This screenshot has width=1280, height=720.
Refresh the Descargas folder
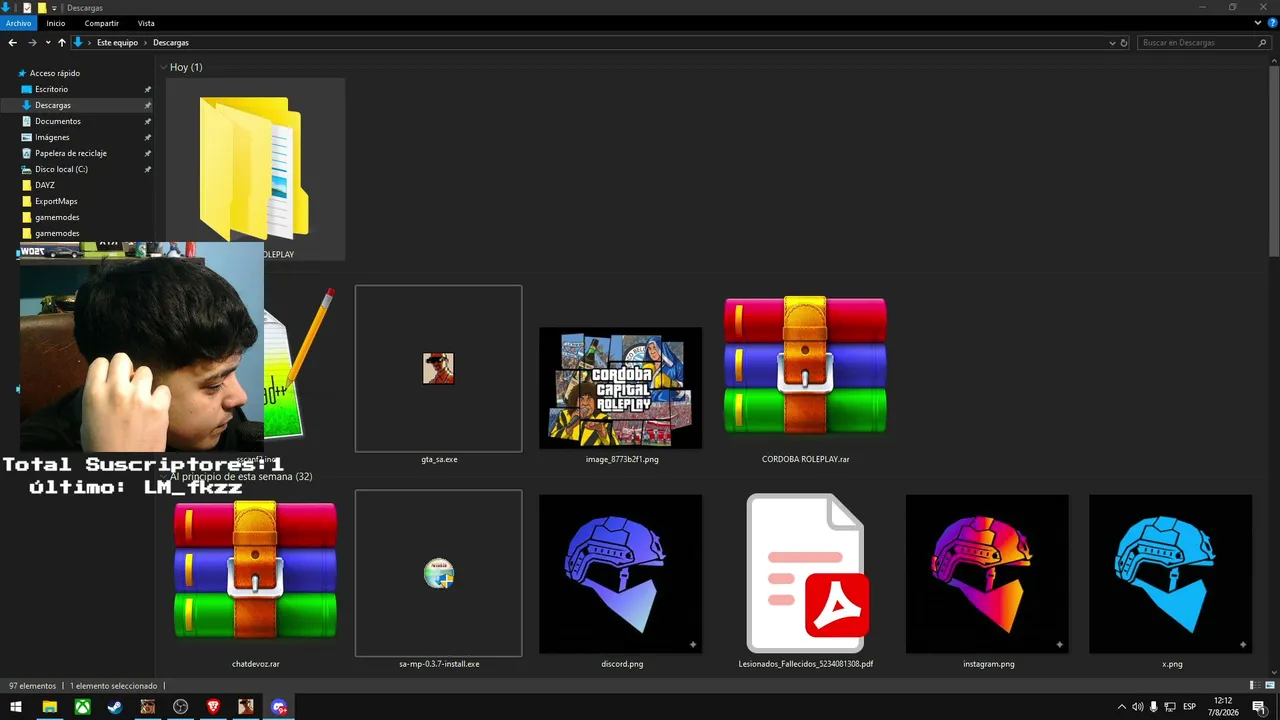pos(1124,43)
